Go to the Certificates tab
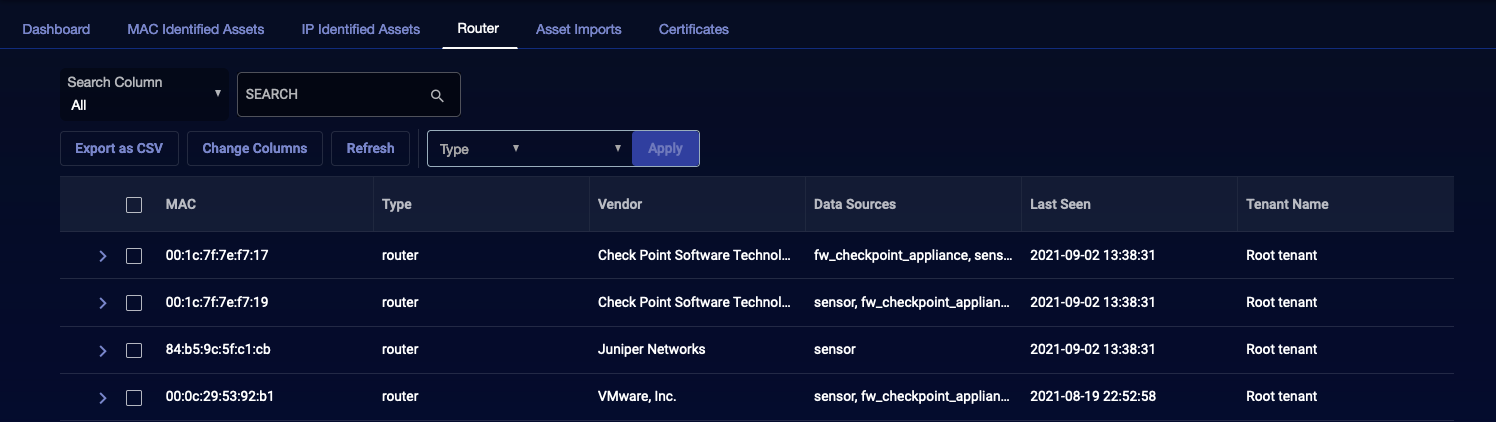 click(693, 29)
